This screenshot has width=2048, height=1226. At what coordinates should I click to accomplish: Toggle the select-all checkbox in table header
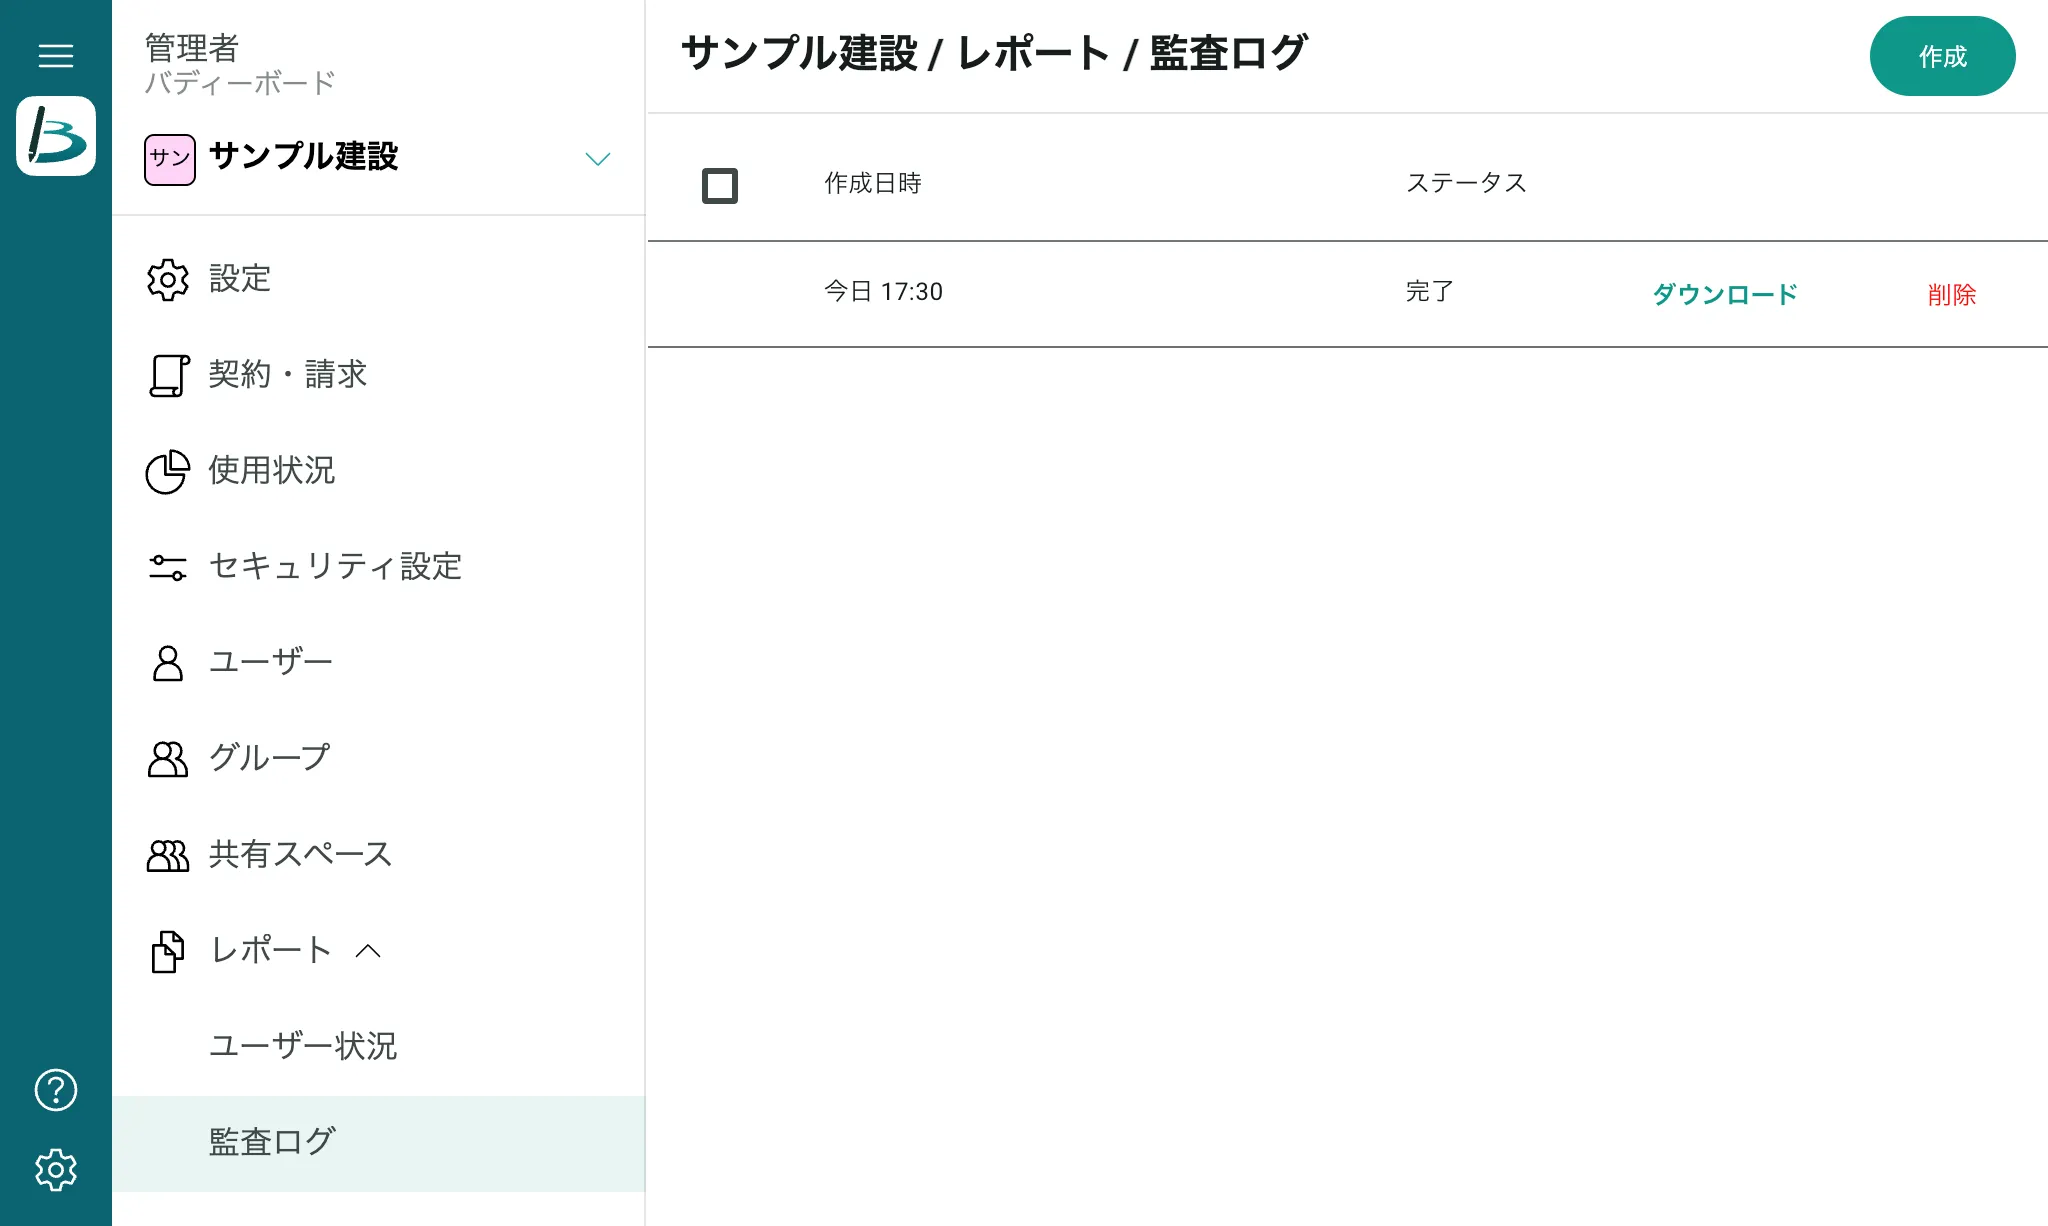tap(720, 186)
